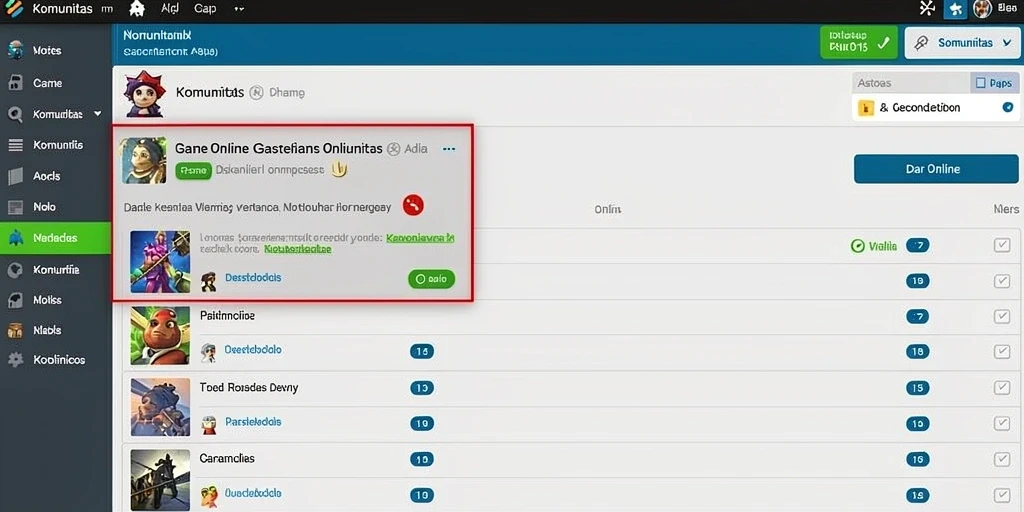Click the circle icon before Adia
Screen dimensions: 1024x512
tap(393, 149)
